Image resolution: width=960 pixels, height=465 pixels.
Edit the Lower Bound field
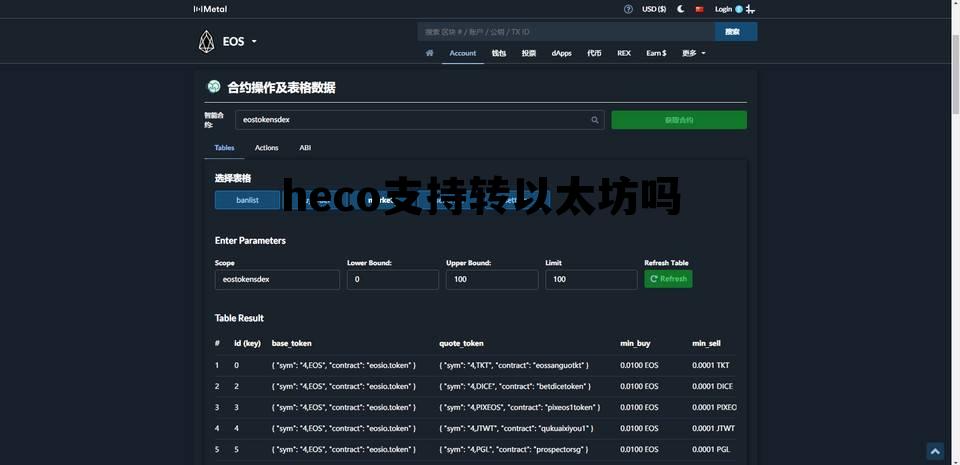(393, 280)
